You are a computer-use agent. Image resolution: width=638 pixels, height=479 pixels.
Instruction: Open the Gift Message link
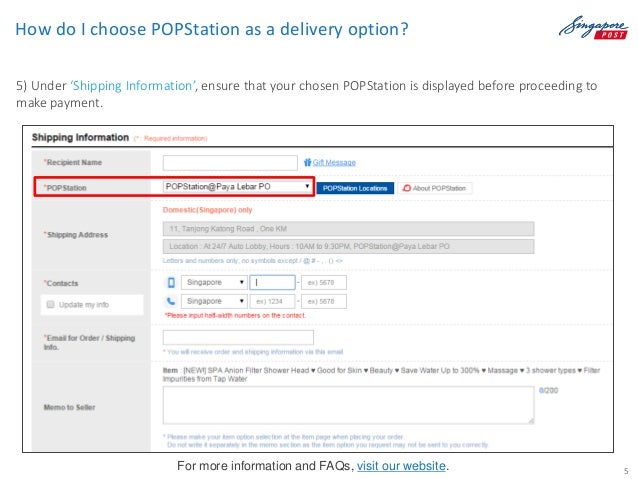(334, 162)
